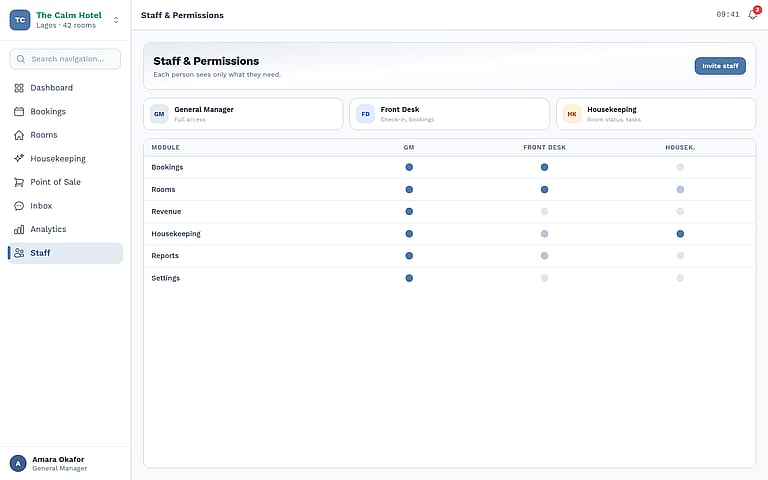This screenshot has height=480, width=768.
Task: Click the MODULE column header
Action: click(x=166, y=147)
